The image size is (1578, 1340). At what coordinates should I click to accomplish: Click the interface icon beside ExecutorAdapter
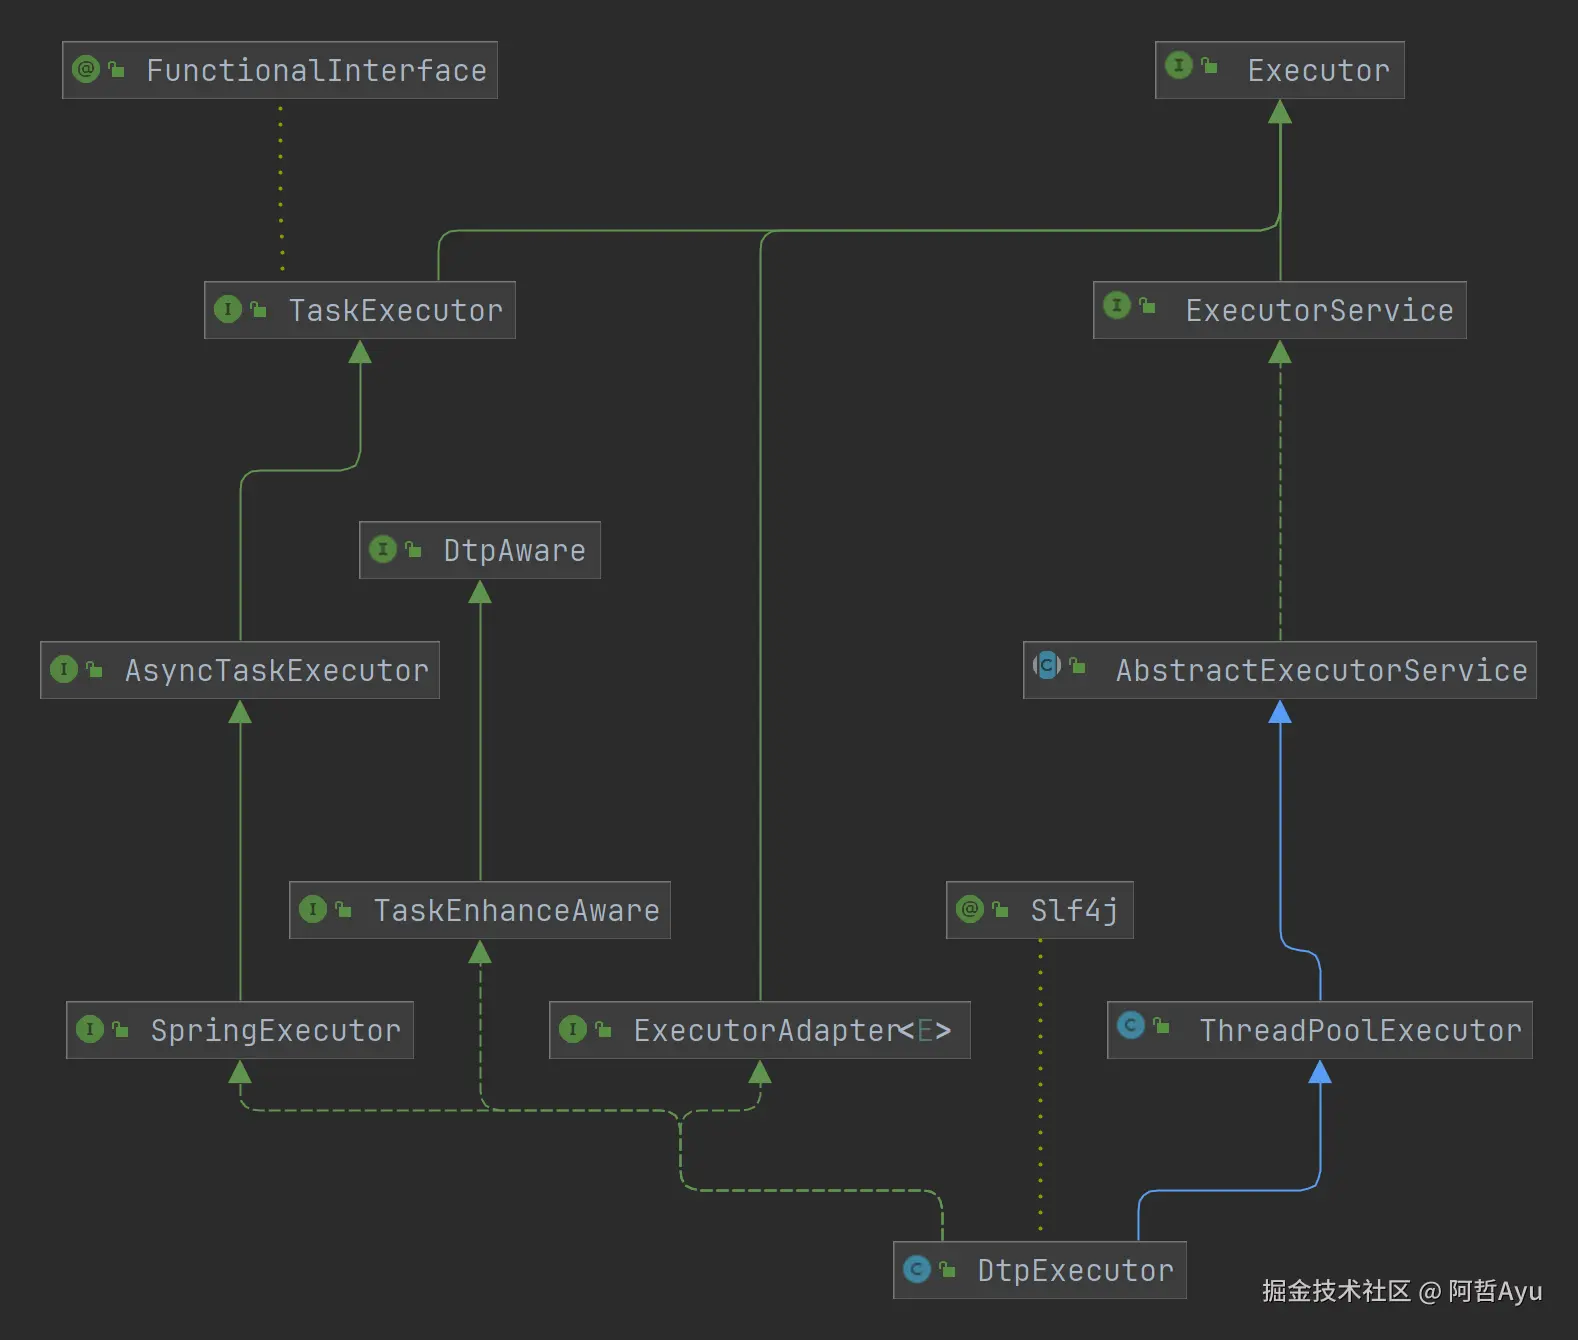pyautogui.click(x=573, y=1029)
